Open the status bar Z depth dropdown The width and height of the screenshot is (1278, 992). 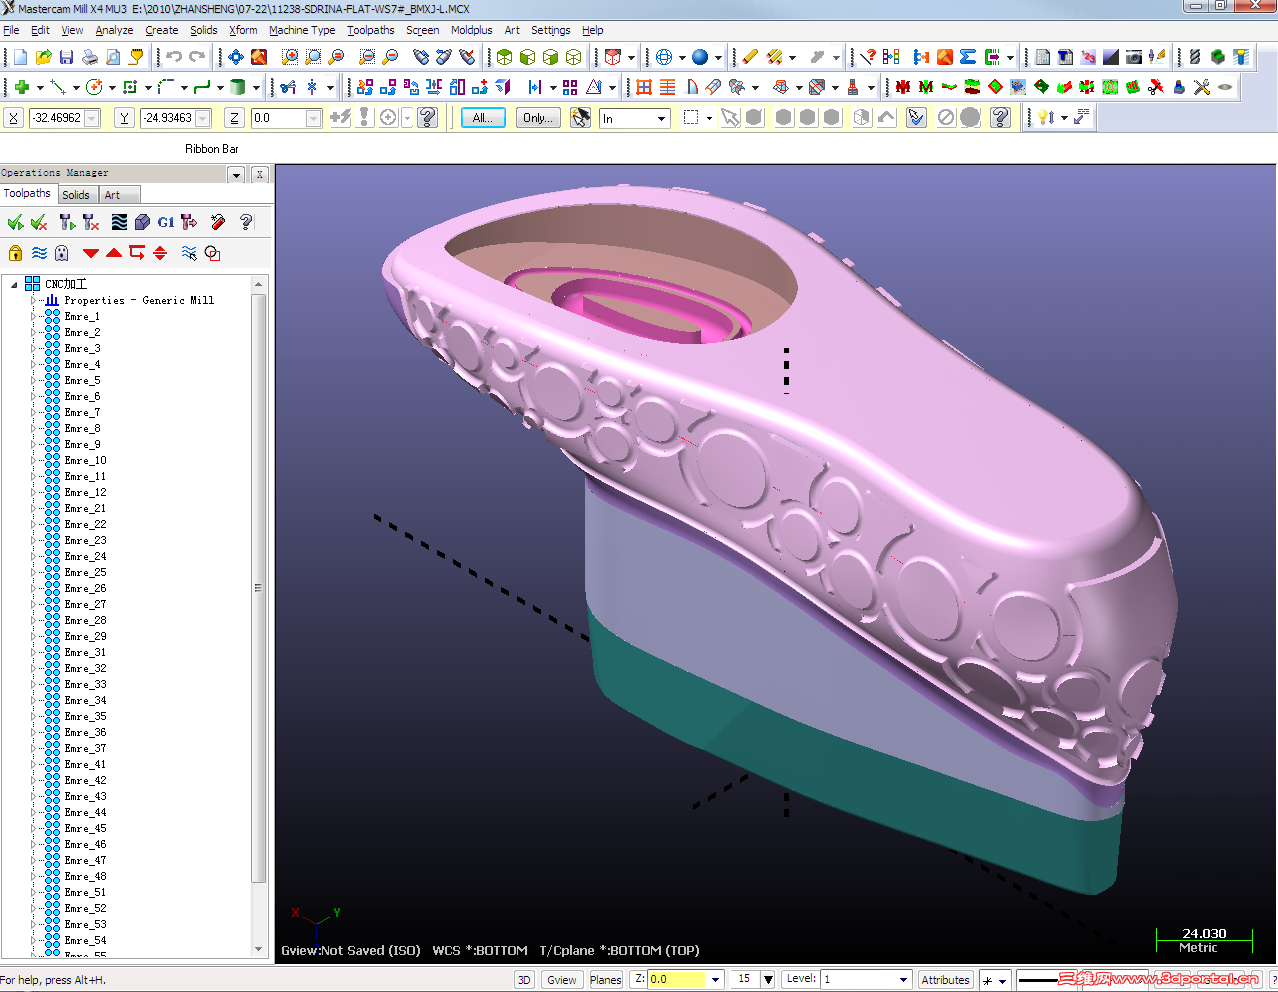coord(715,980)
